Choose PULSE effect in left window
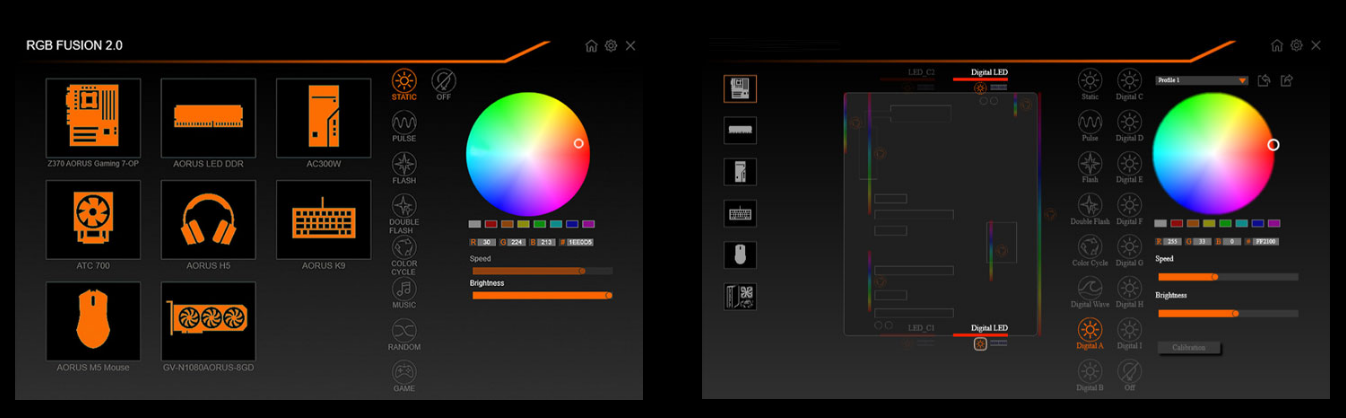Viewport: 1346px width, 418px height. (x=404, y=126)
